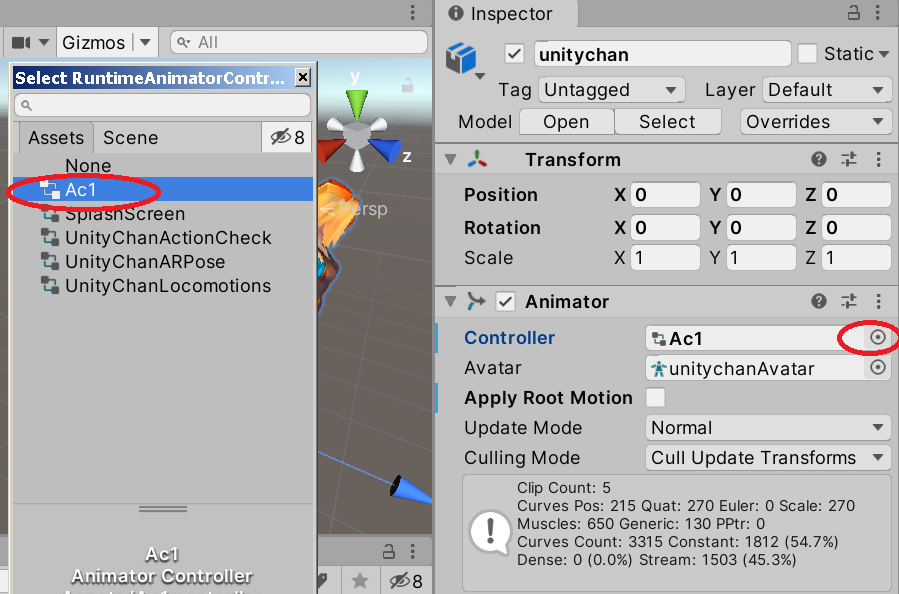Open Animator three-dot menu
This screenshot has height=594, width=899.
click(x=878, y=301)
